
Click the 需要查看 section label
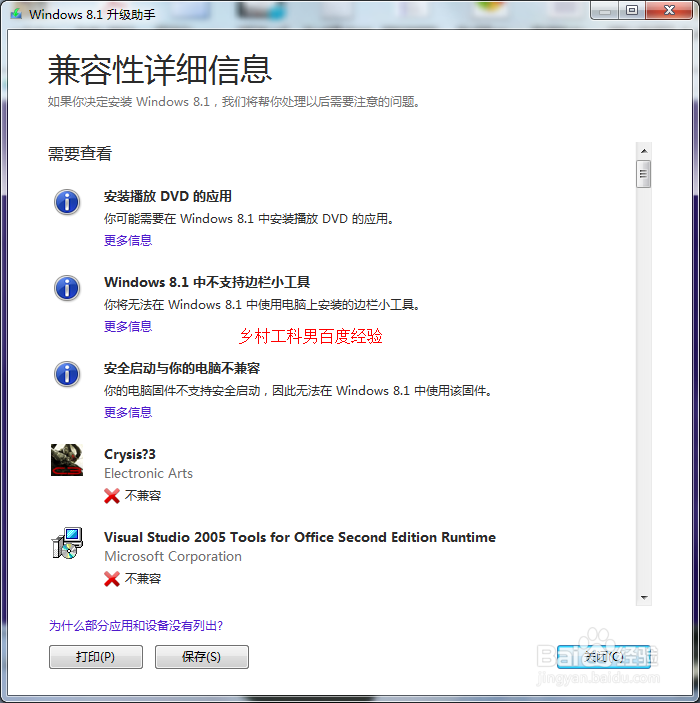80,154
